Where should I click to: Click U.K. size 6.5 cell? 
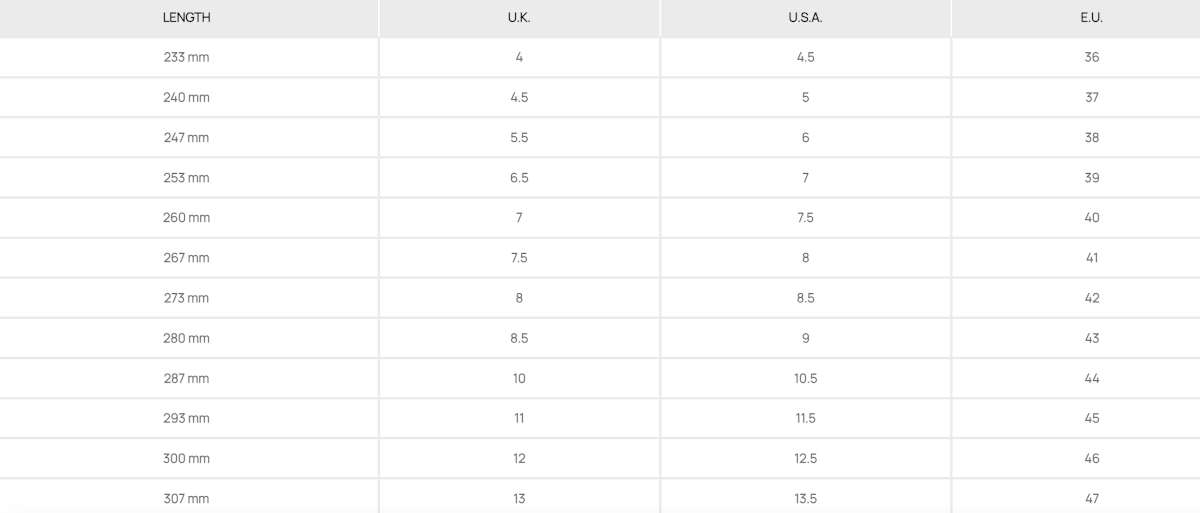click(519, 178)
